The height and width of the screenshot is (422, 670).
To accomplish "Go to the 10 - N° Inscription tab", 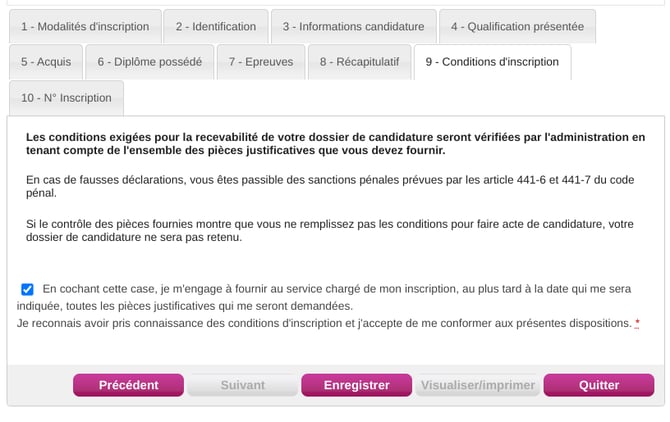I will tap(66, 98).
